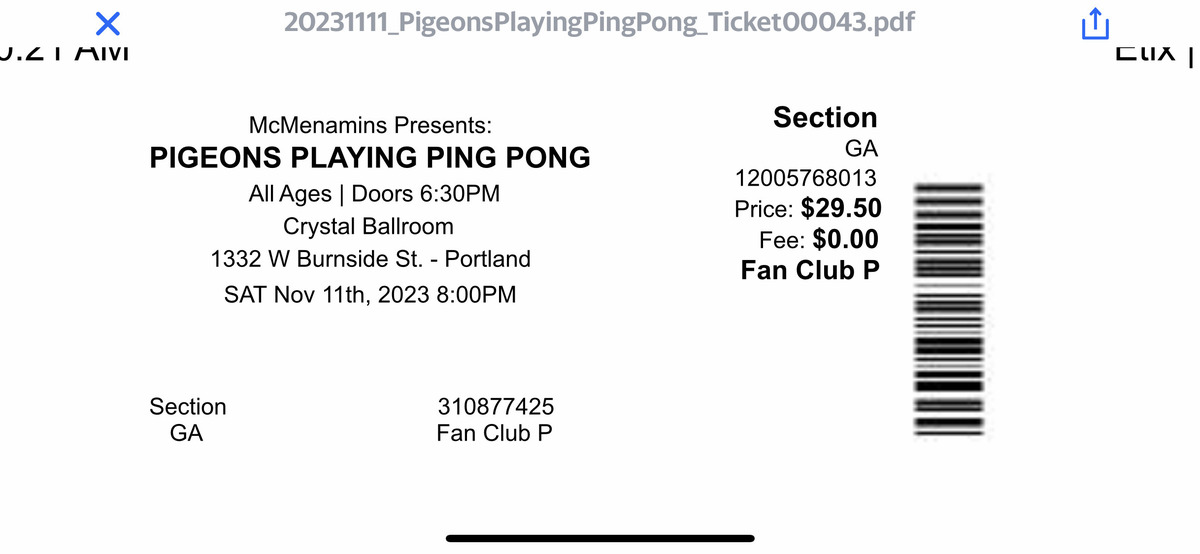1200x554 pixels.
Task: Select the SAT Nov 11th, 2023 date line
Action: [x=370, y=295]
